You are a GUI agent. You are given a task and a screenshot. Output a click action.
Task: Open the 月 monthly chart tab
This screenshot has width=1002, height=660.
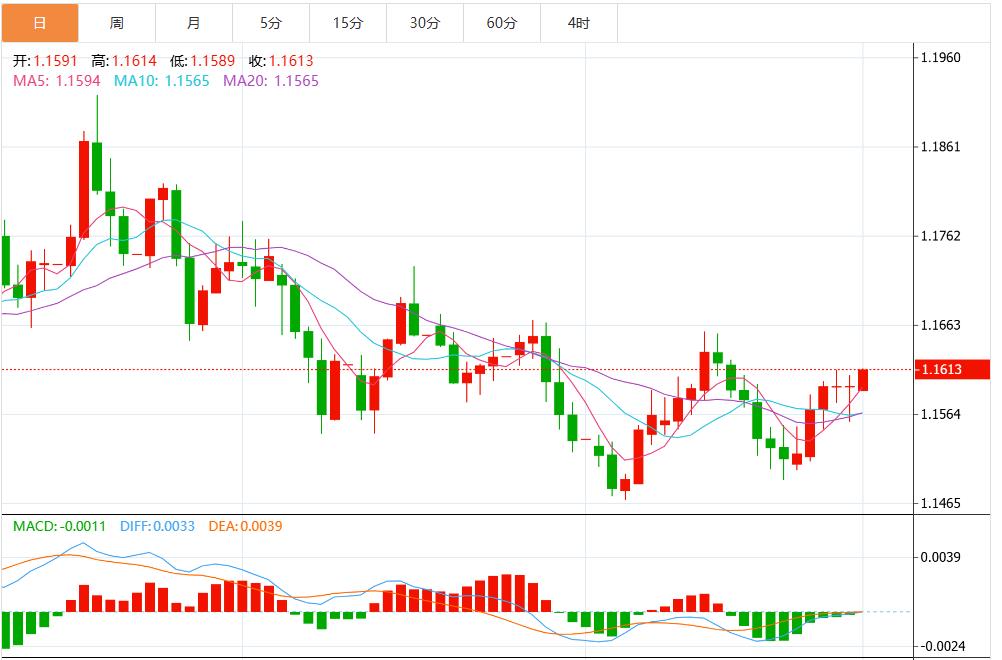coord(193,22)
